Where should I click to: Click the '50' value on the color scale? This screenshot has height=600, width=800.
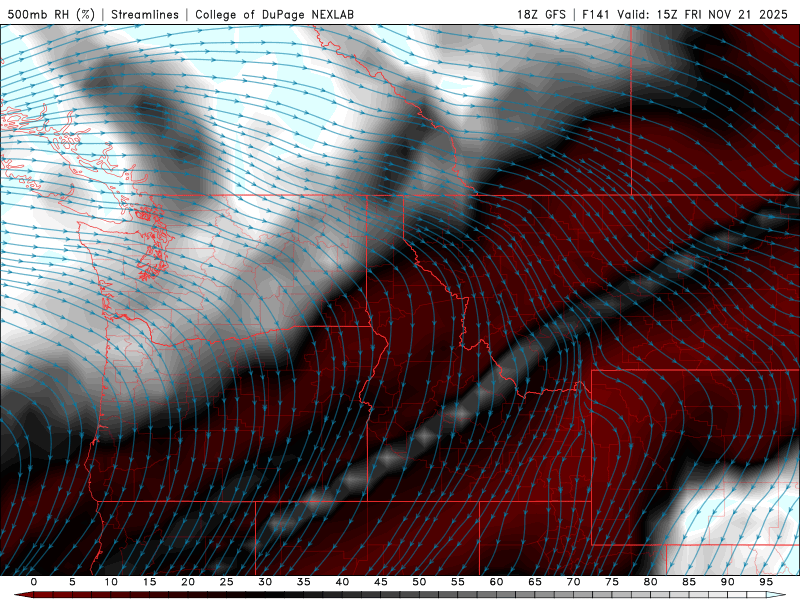tap(419, 582)
